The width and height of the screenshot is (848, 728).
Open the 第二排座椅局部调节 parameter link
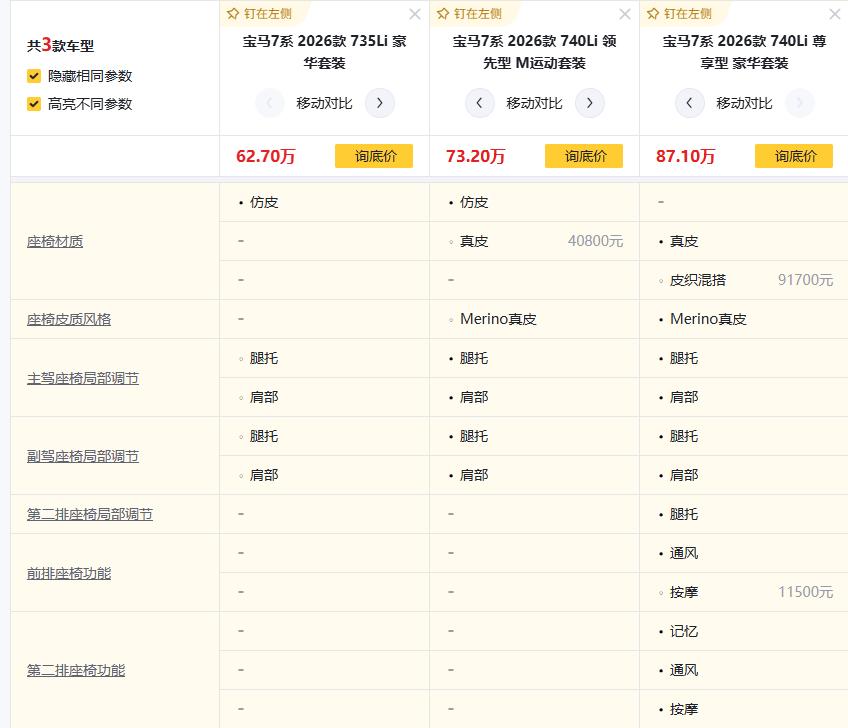click(x=90, y=514)
